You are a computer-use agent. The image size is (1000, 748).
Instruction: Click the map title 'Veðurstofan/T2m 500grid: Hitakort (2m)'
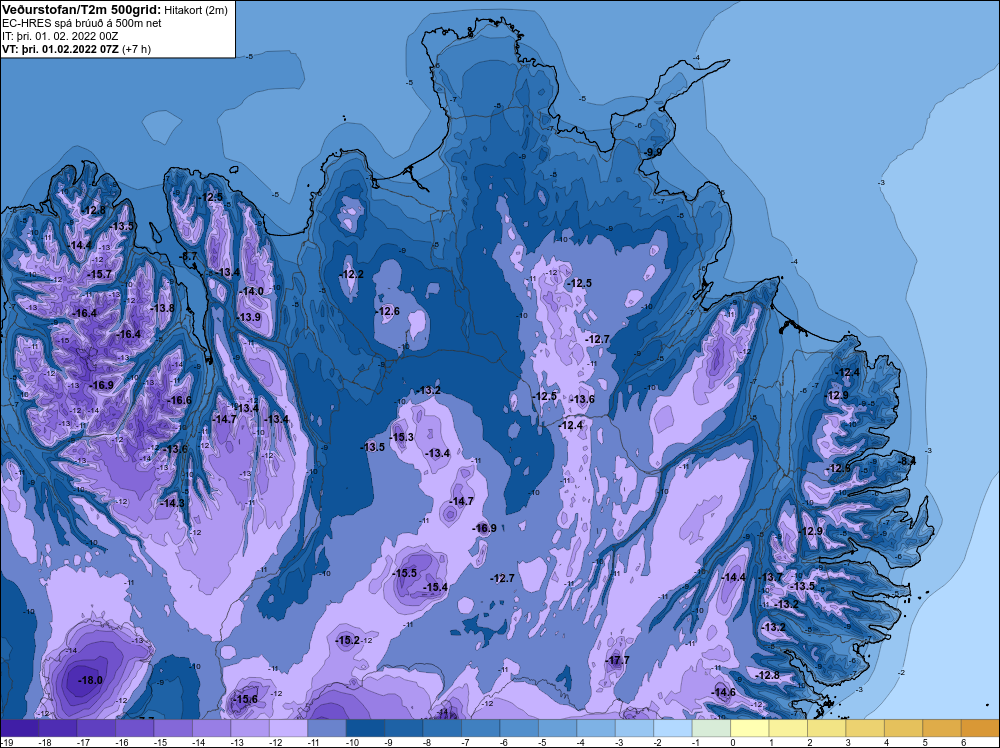(x=114, y=10)
